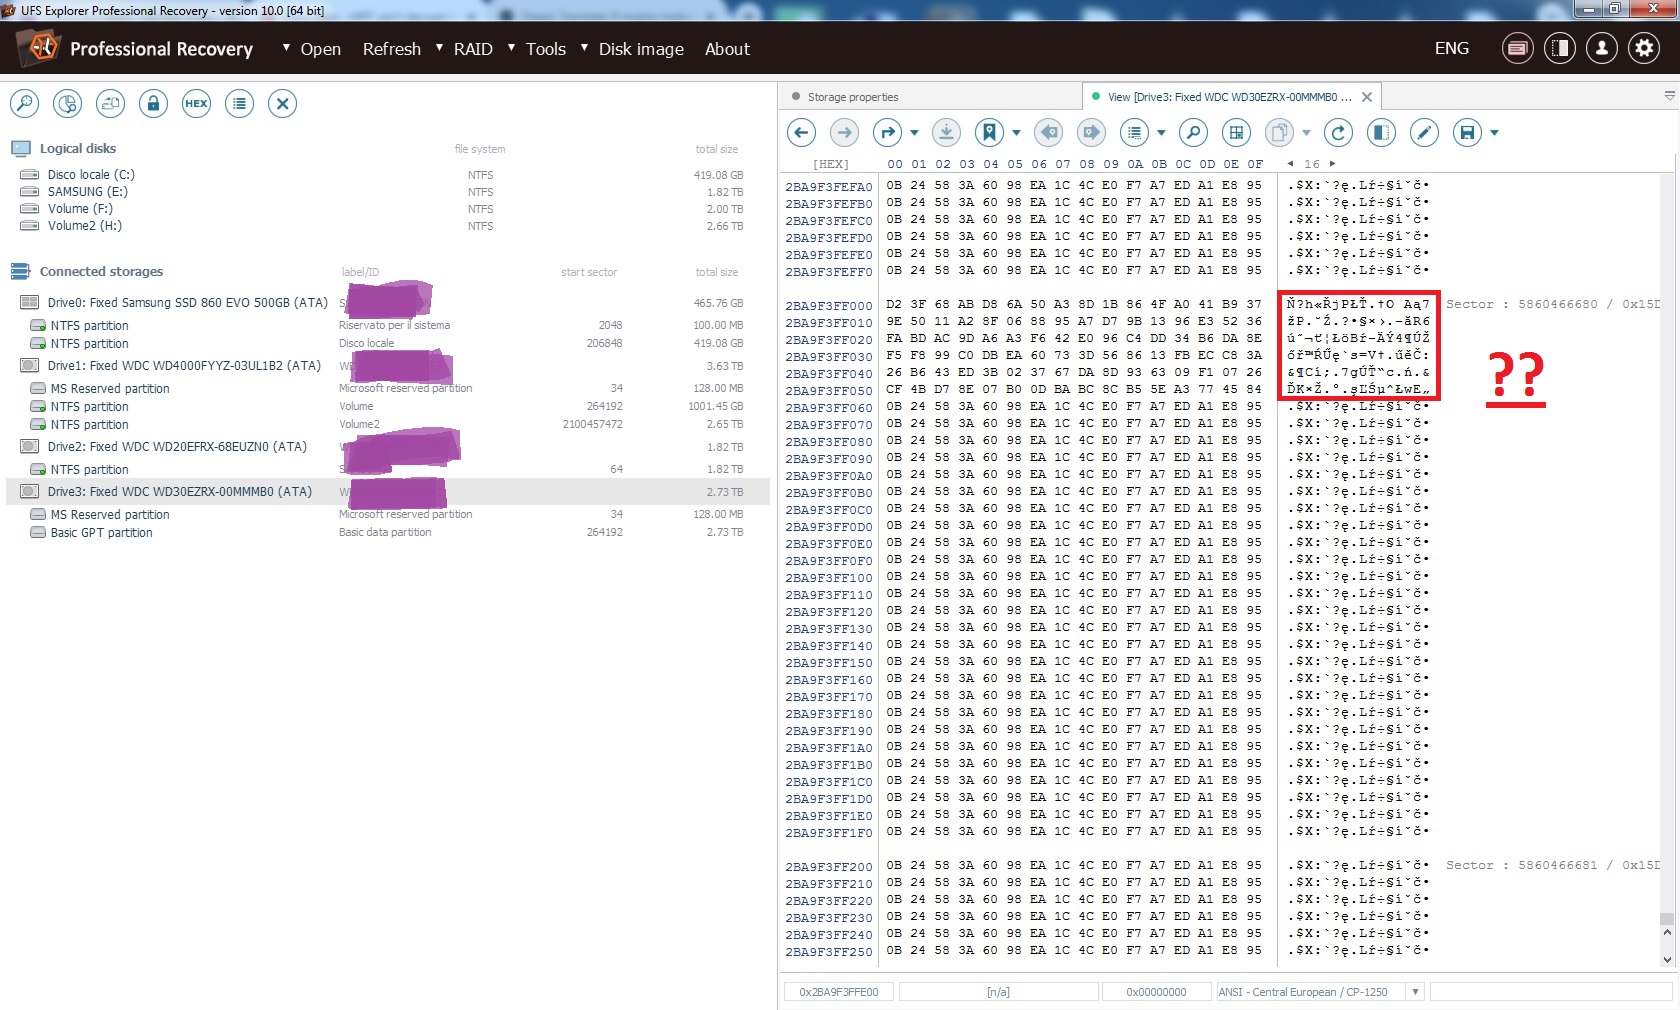
Task: Select the View Drive3 hex tab
Action: tap(1229, 97)
